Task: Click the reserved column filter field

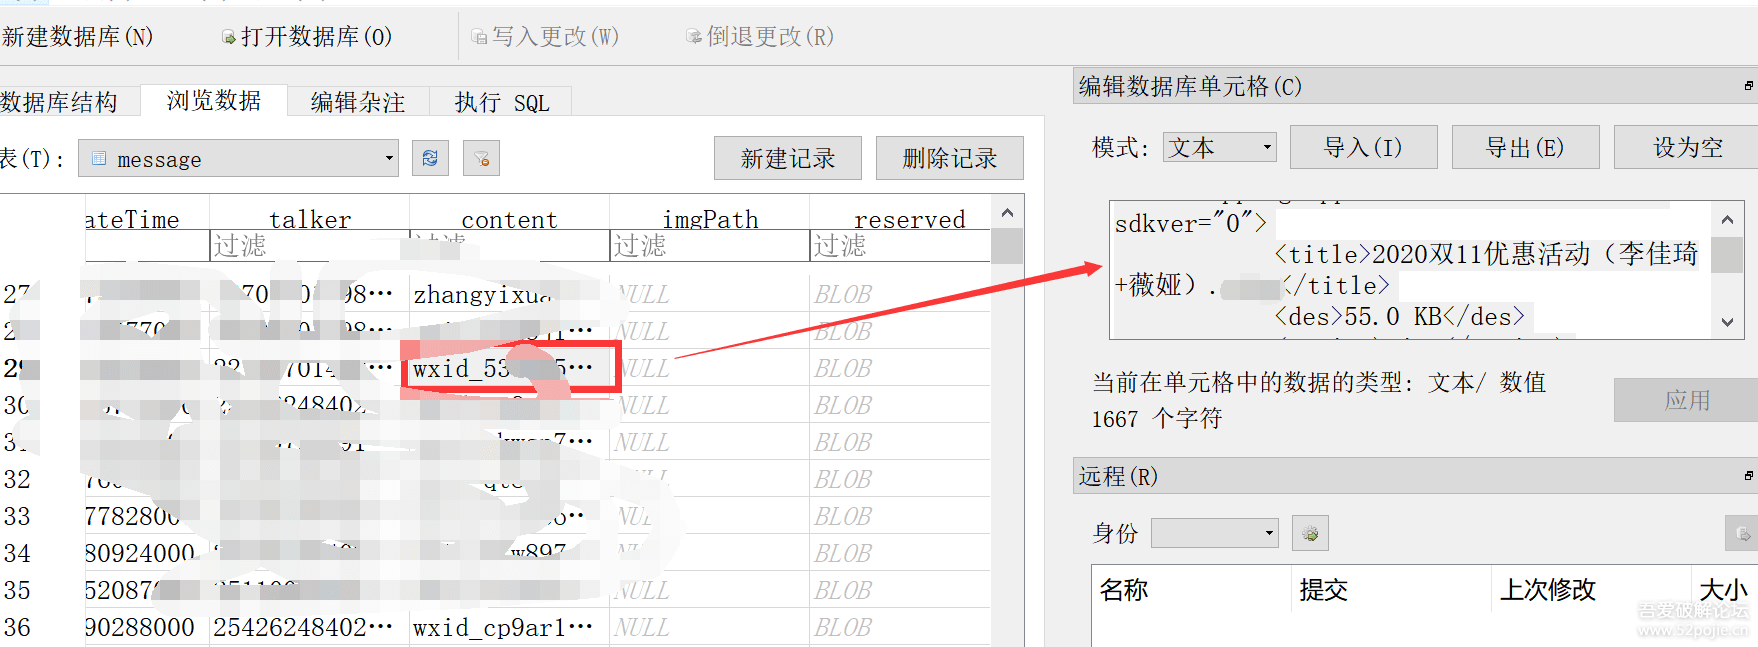Action: tap(900, 246)
